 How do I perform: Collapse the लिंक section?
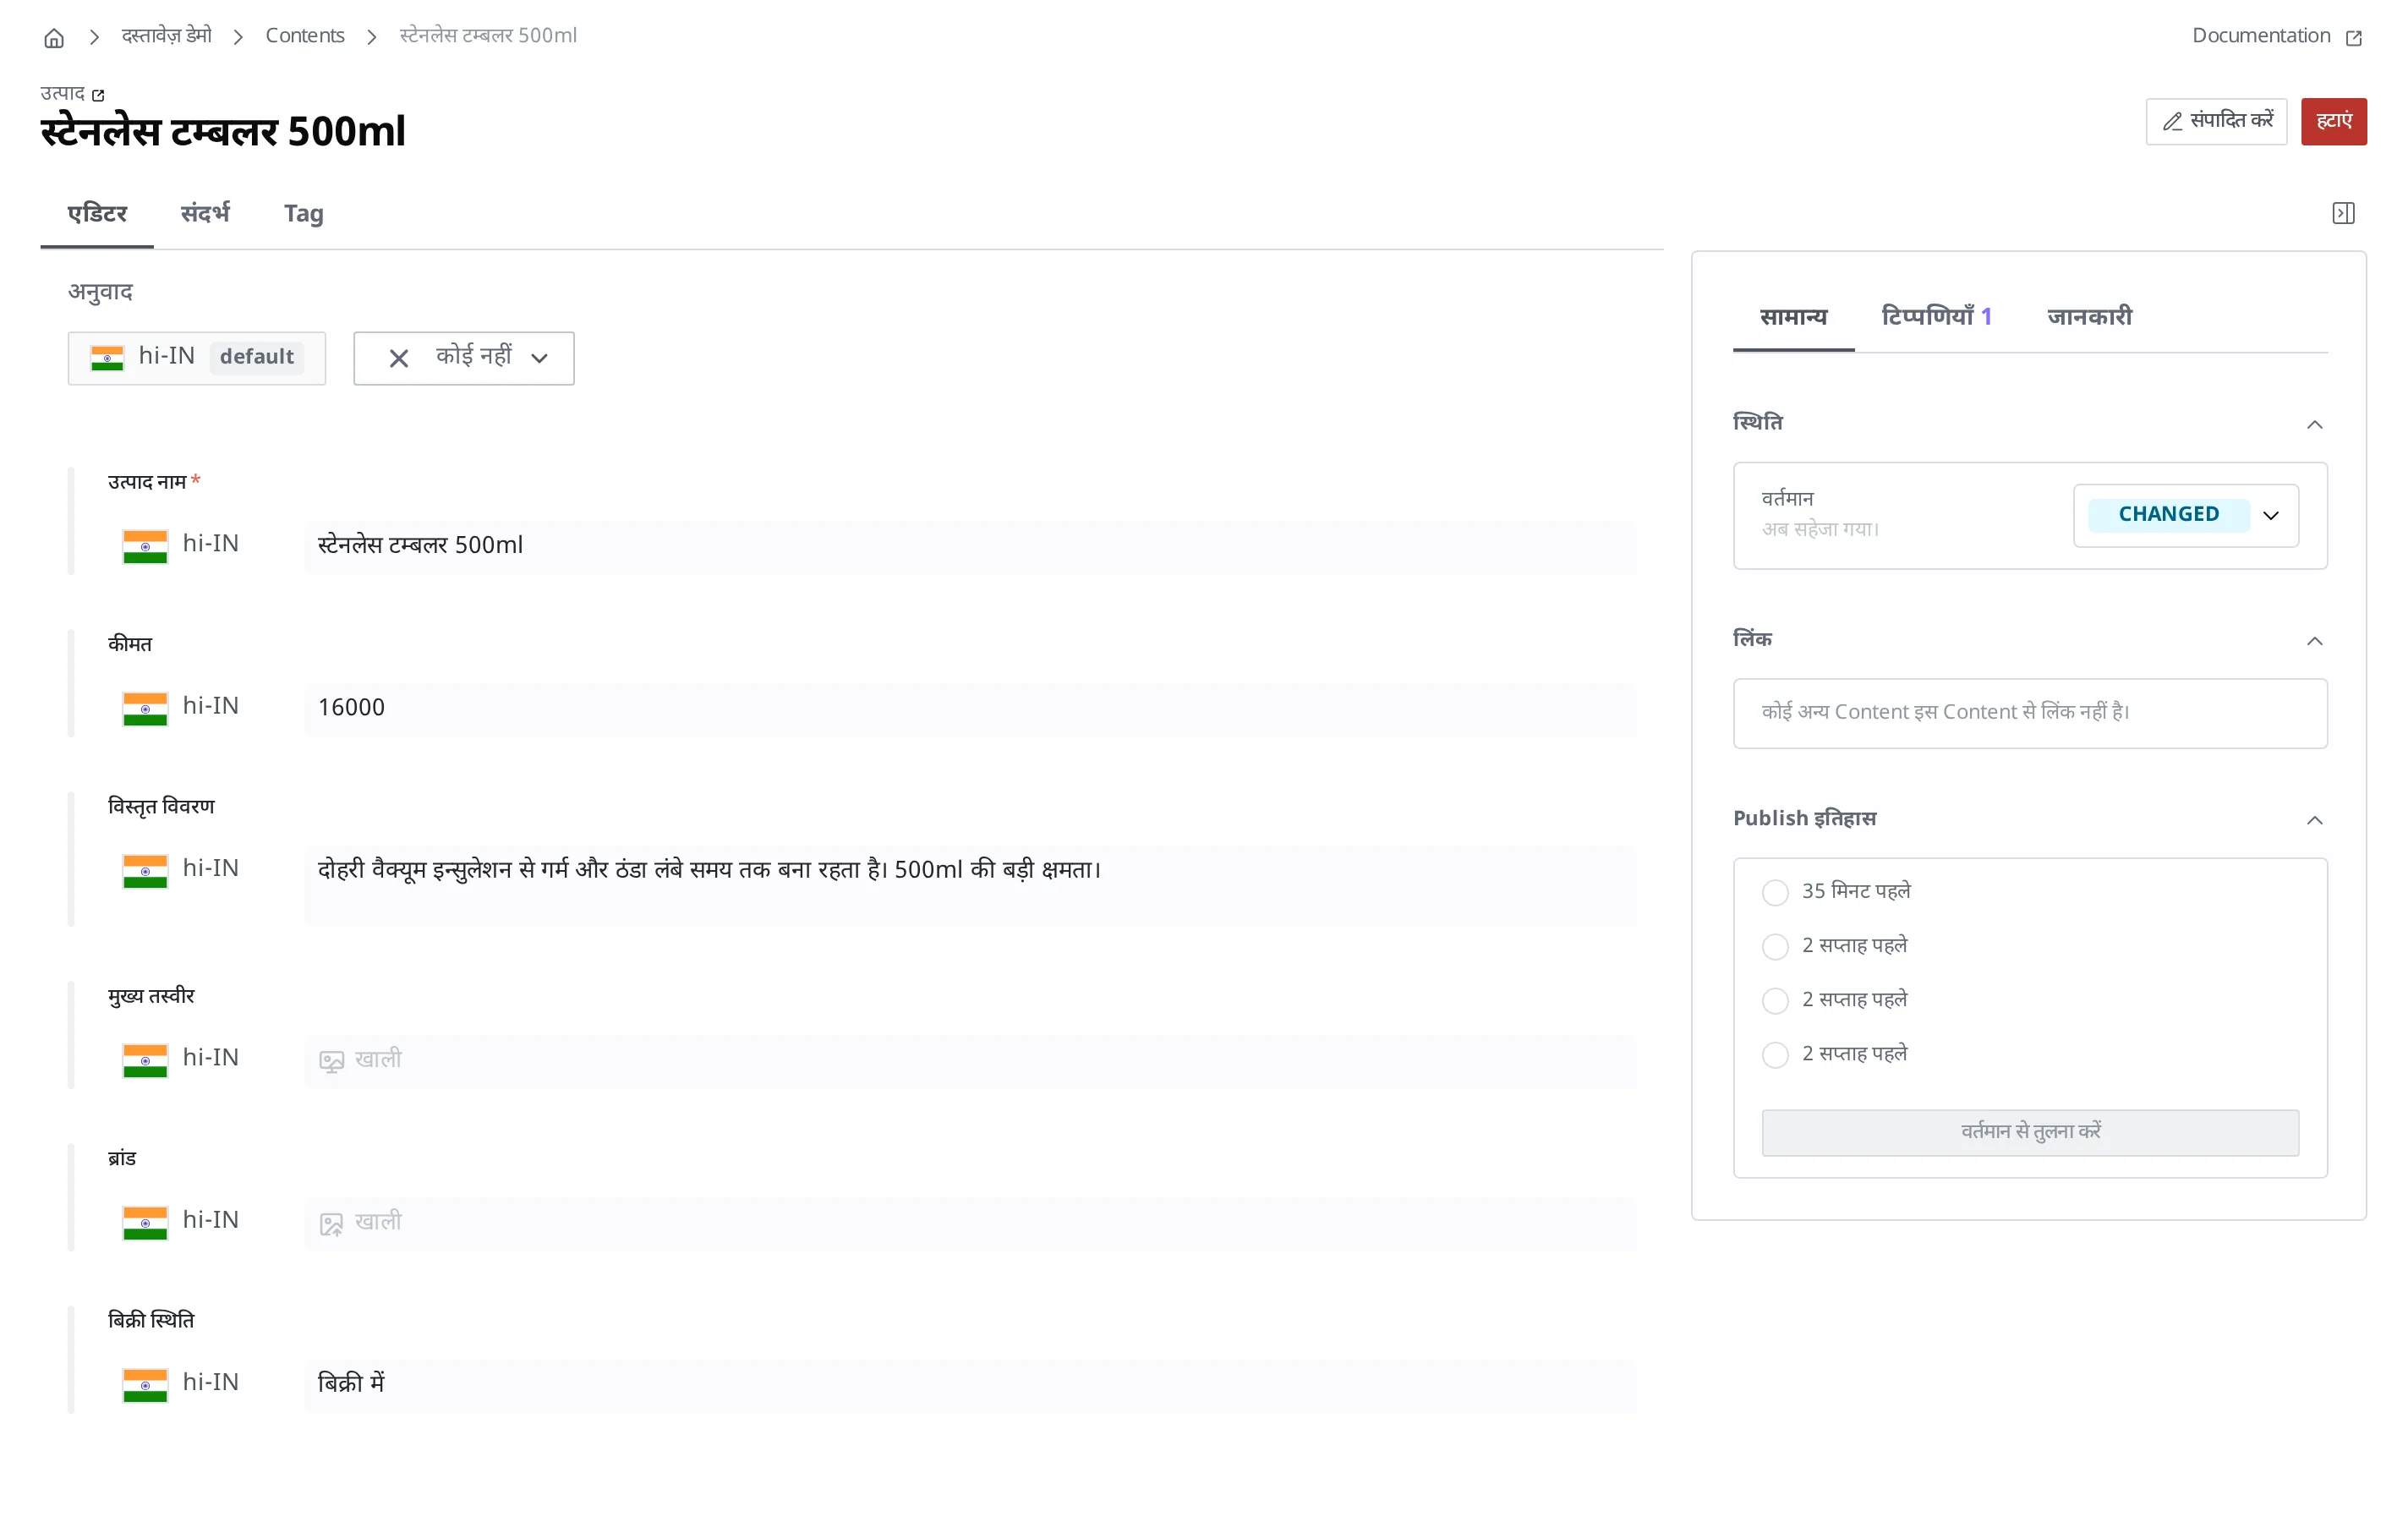(x=2314, y=640)
